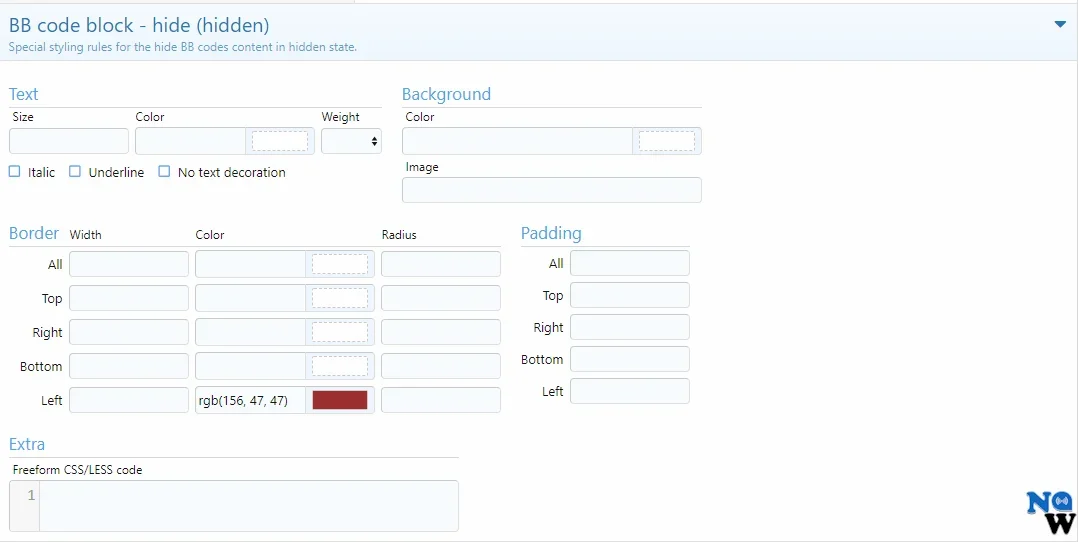Image resolution: width=1078 pixels, height=542 pixels.
Task: Open the All border color swatch
Action: pyautogui.click(x=340, y=264)
